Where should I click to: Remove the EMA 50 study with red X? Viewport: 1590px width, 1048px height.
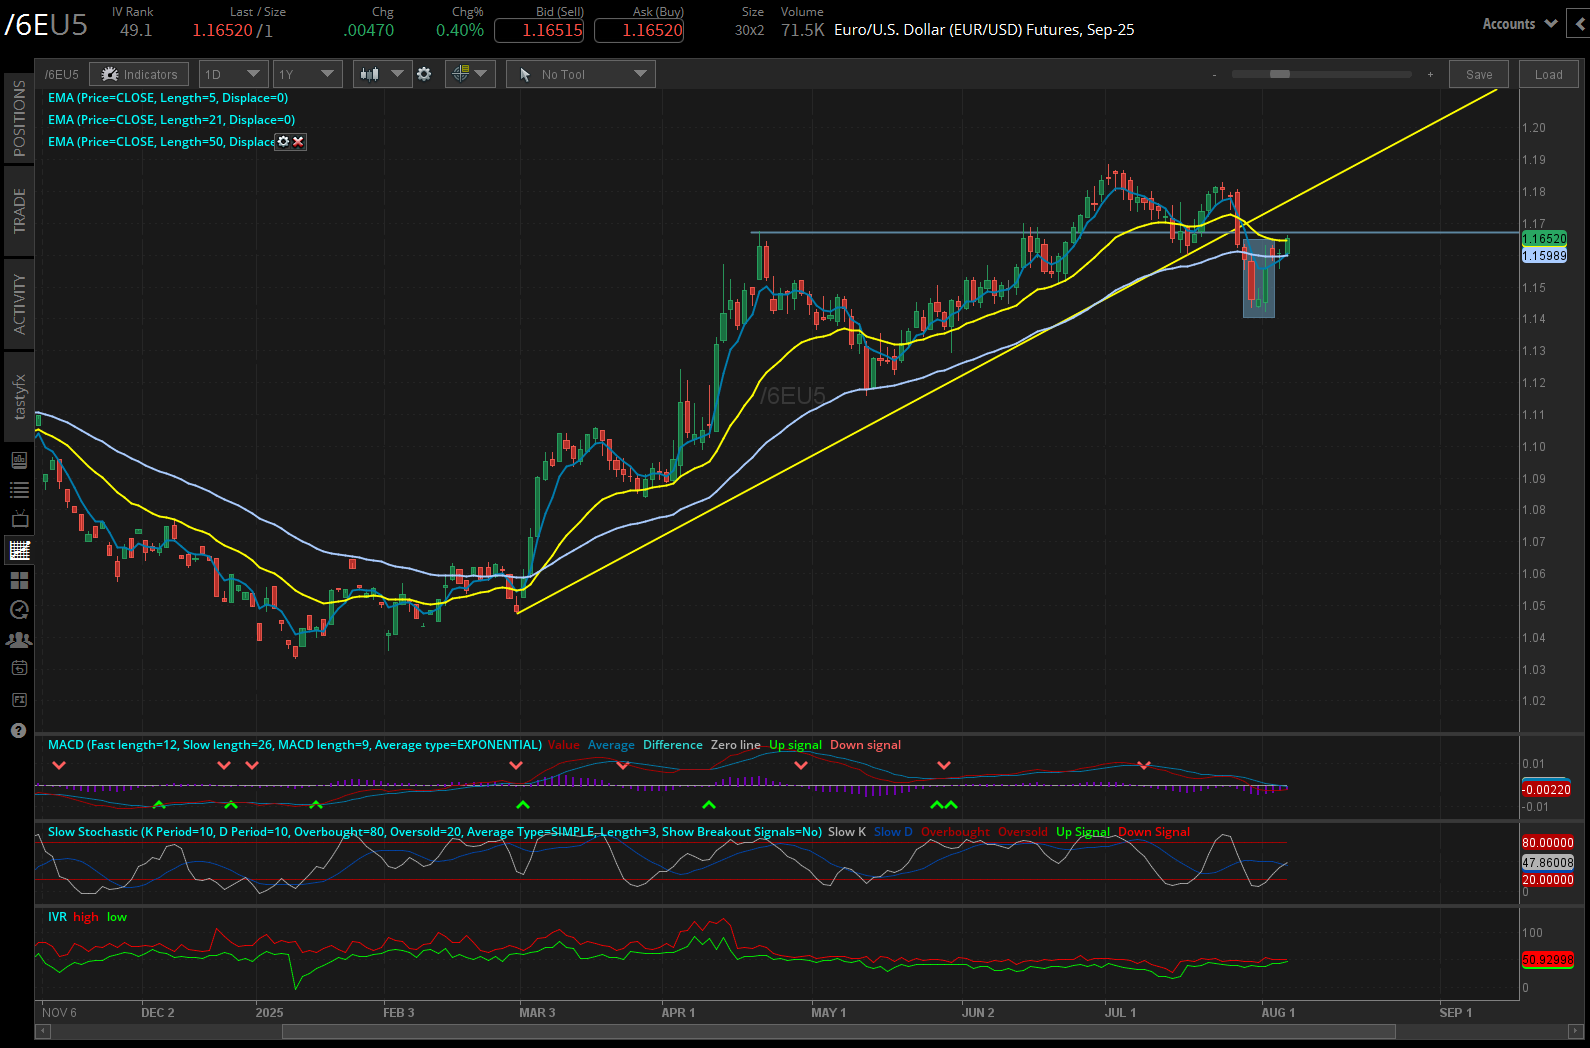click(298, 142)
